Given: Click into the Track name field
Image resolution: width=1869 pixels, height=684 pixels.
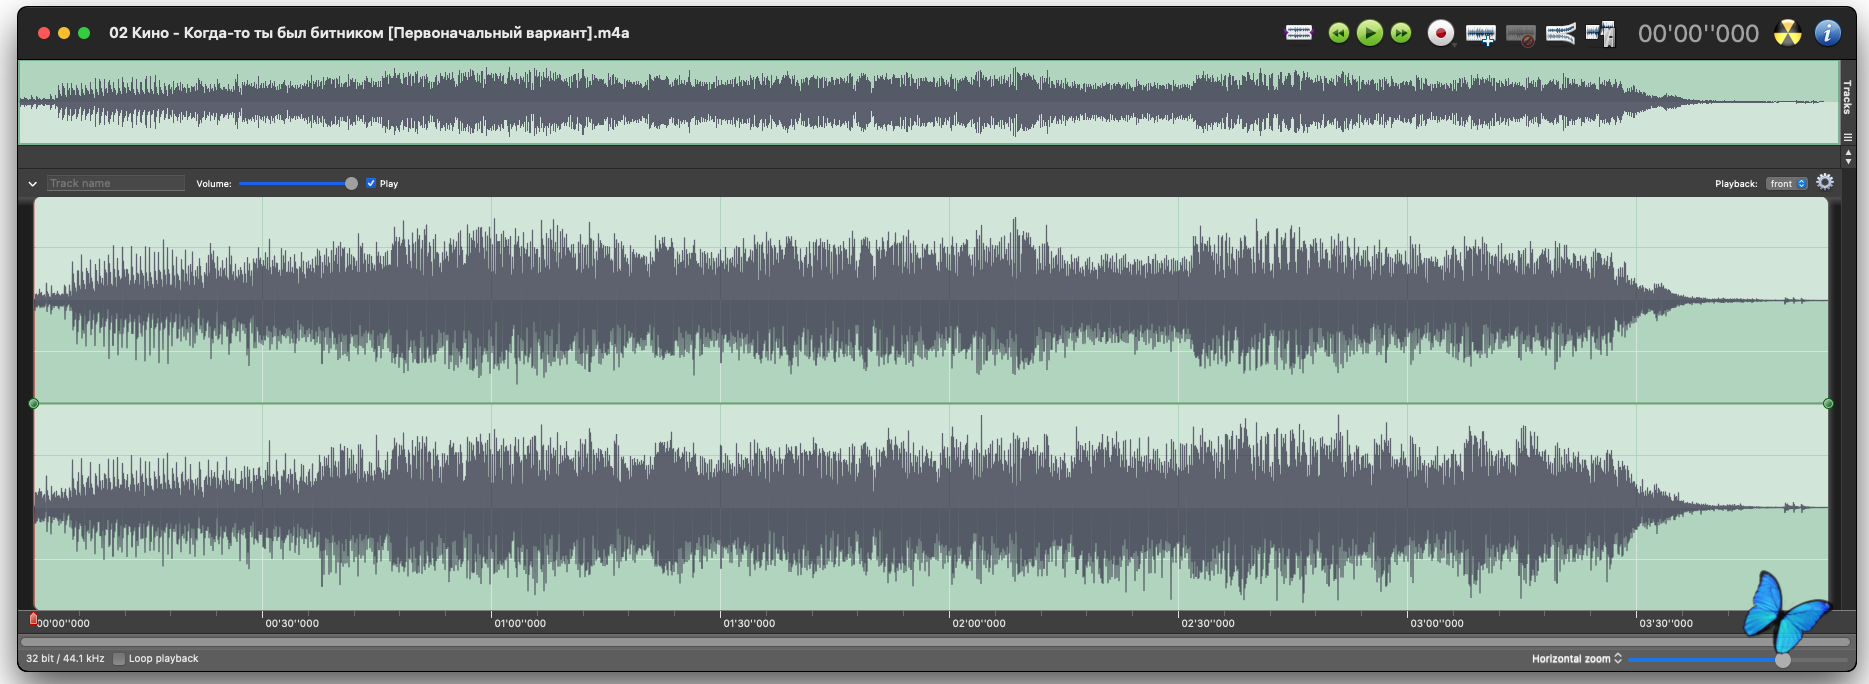Looking at the screenshot, I should tap(115, 184).
